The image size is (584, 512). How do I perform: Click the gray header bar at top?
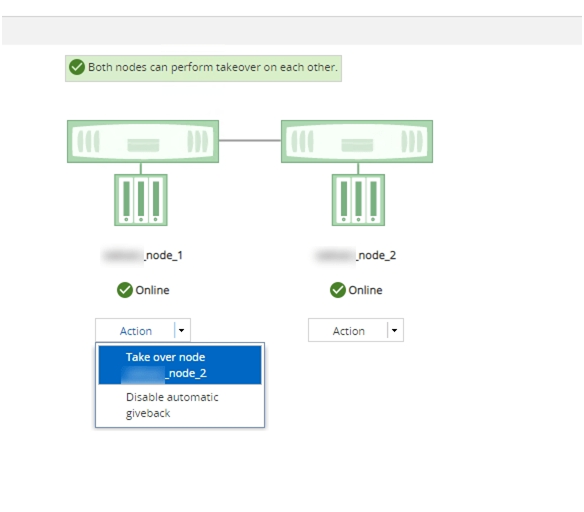pyautogui.click(x=292, y=31)
